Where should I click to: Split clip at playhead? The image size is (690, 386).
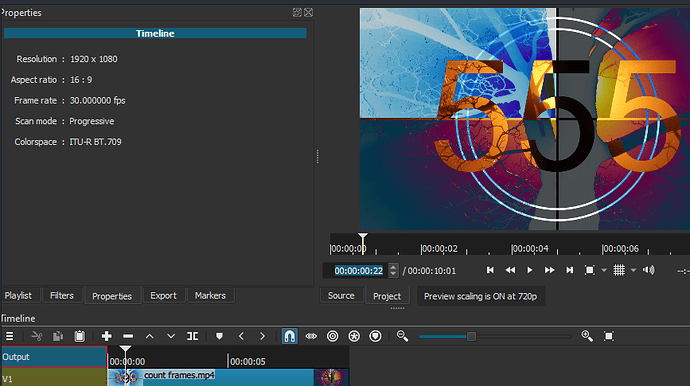192,336
